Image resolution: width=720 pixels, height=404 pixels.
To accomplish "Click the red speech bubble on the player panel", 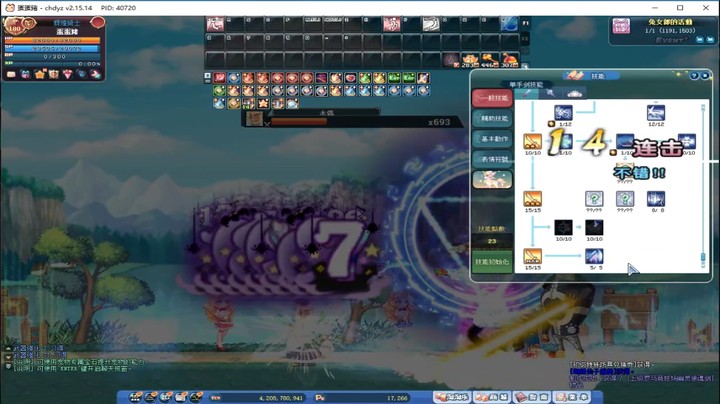I will pos(97,22).
